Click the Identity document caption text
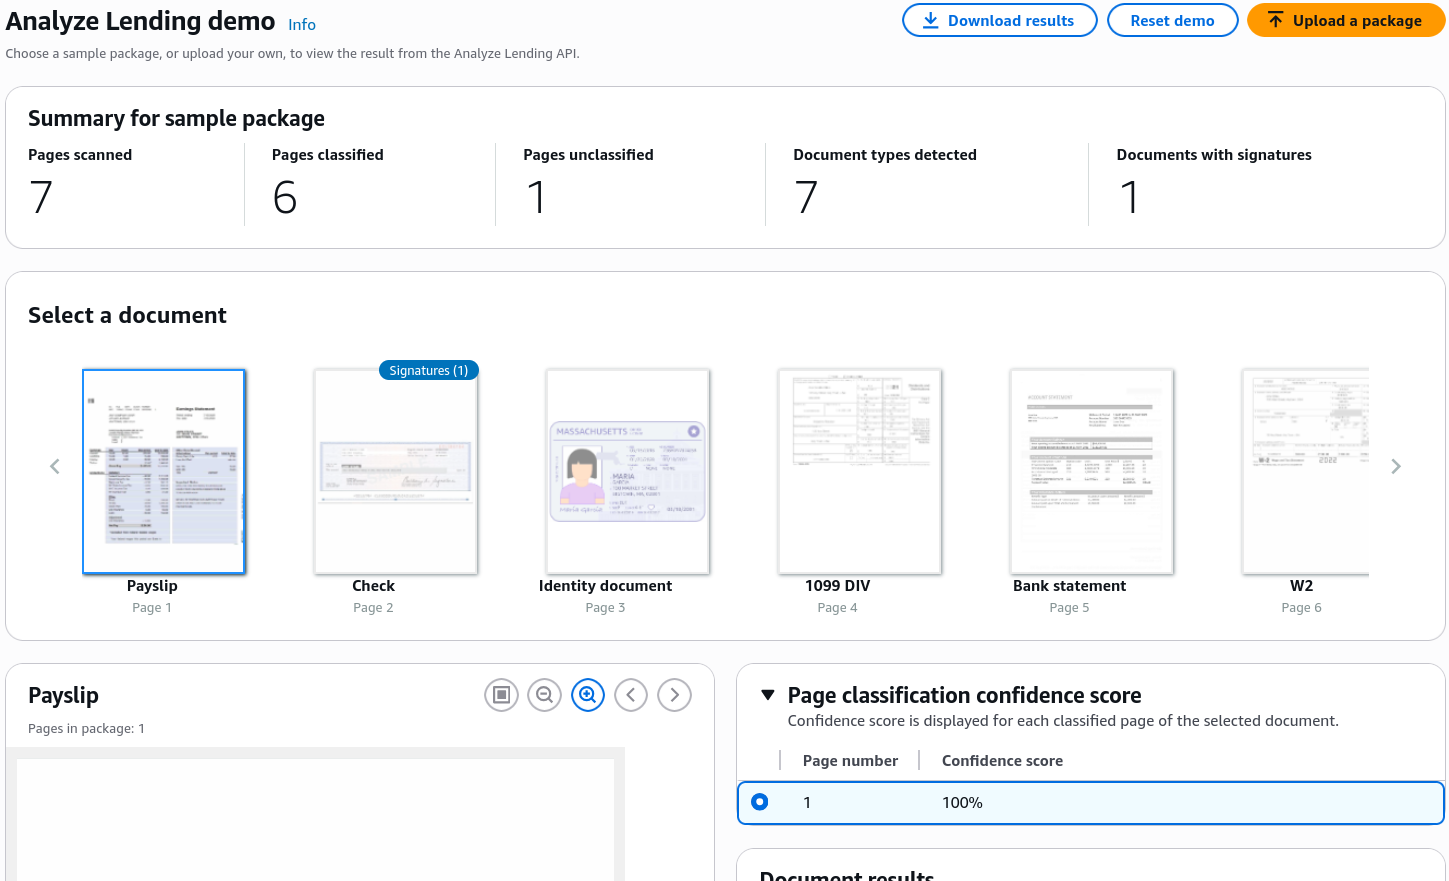This screenshot has height=881, width=1449. coord(605,586)
